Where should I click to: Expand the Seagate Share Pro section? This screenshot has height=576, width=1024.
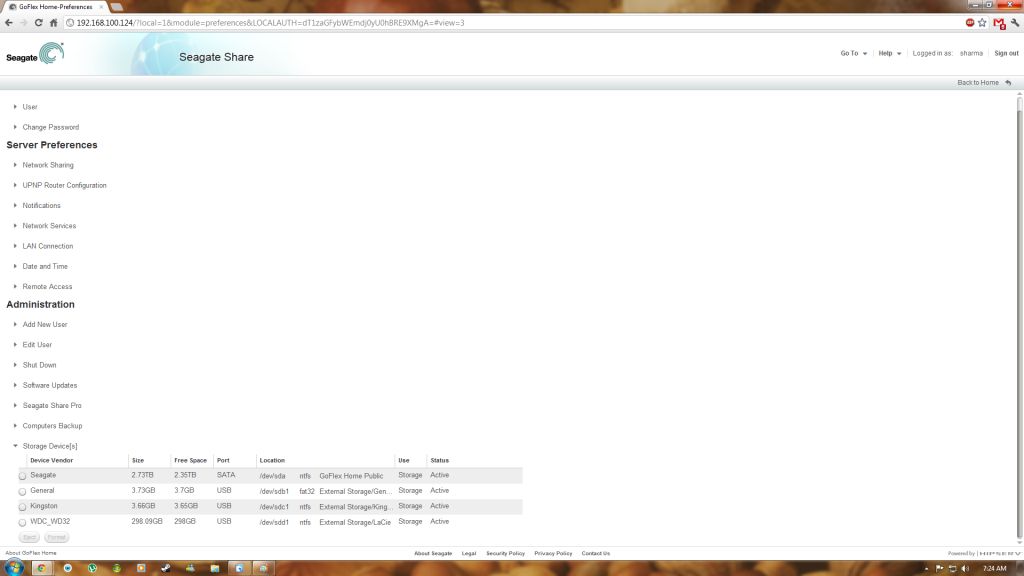click(52, 406)
